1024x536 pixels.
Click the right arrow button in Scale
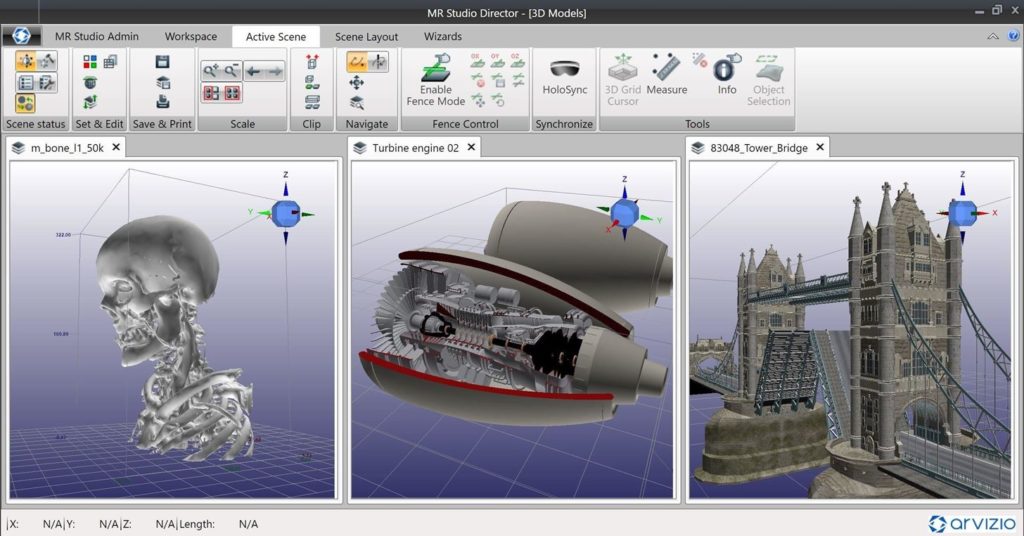click(275, 71)
